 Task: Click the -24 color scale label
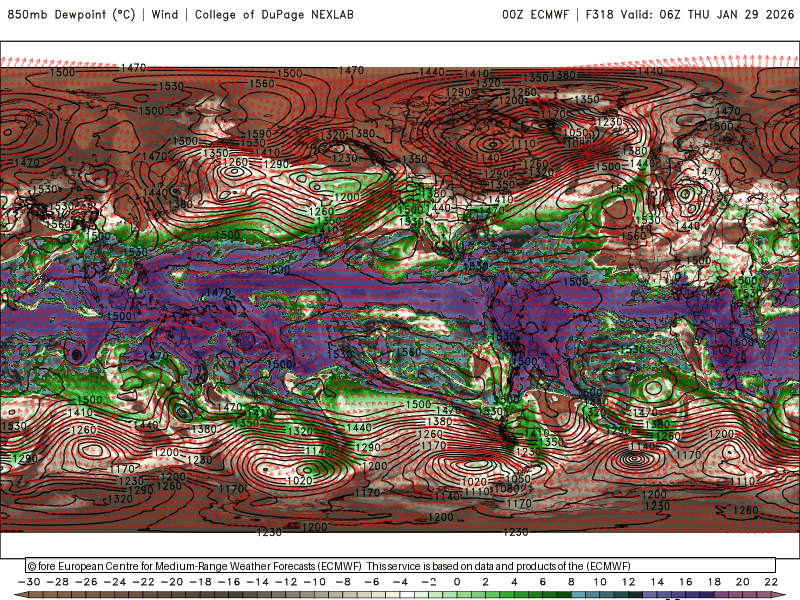click(115, 582)
